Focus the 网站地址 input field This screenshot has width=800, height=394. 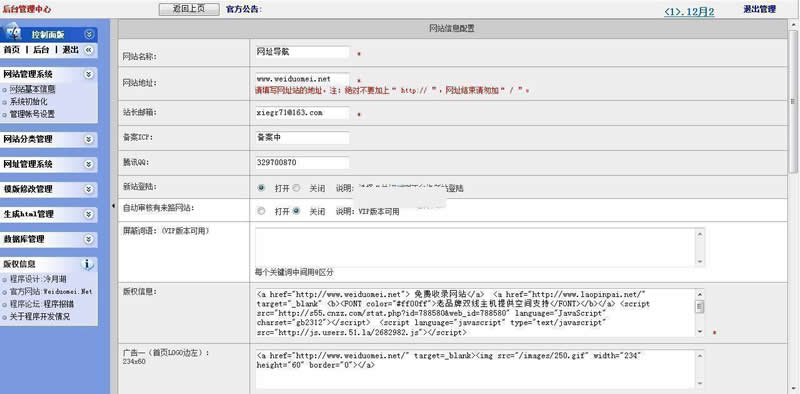point(302,79)
